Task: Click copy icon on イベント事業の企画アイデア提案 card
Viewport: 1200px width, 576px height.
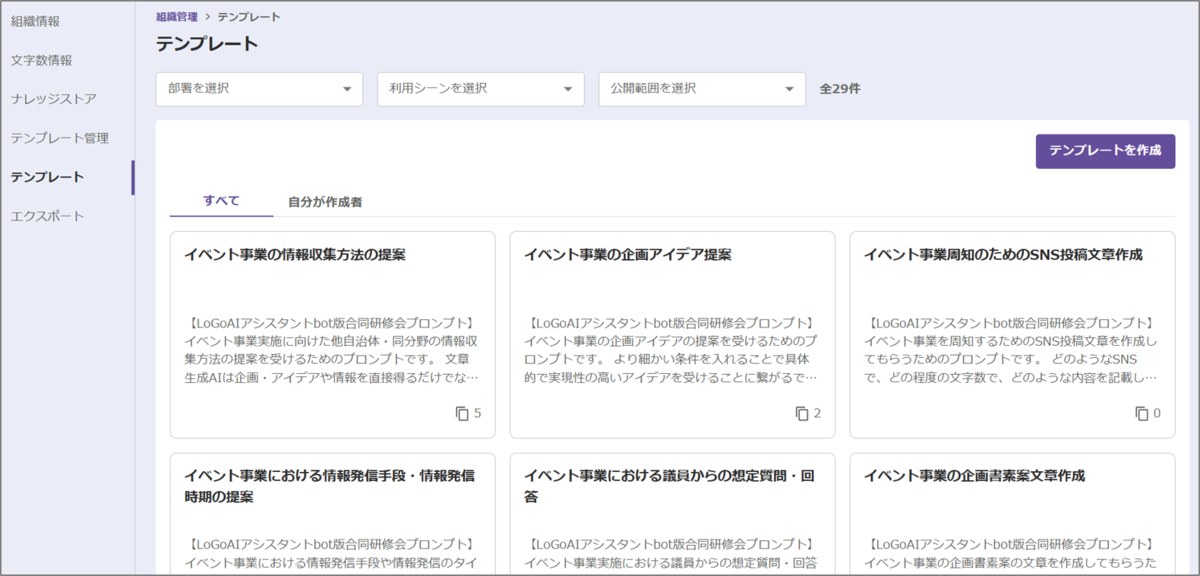Action: (802, 413)
